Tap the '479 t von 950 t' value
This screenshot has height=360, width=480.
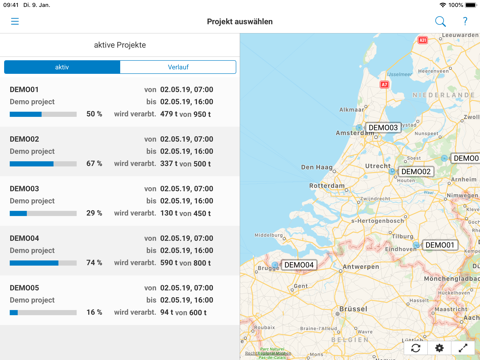click(x=185, y=114)
